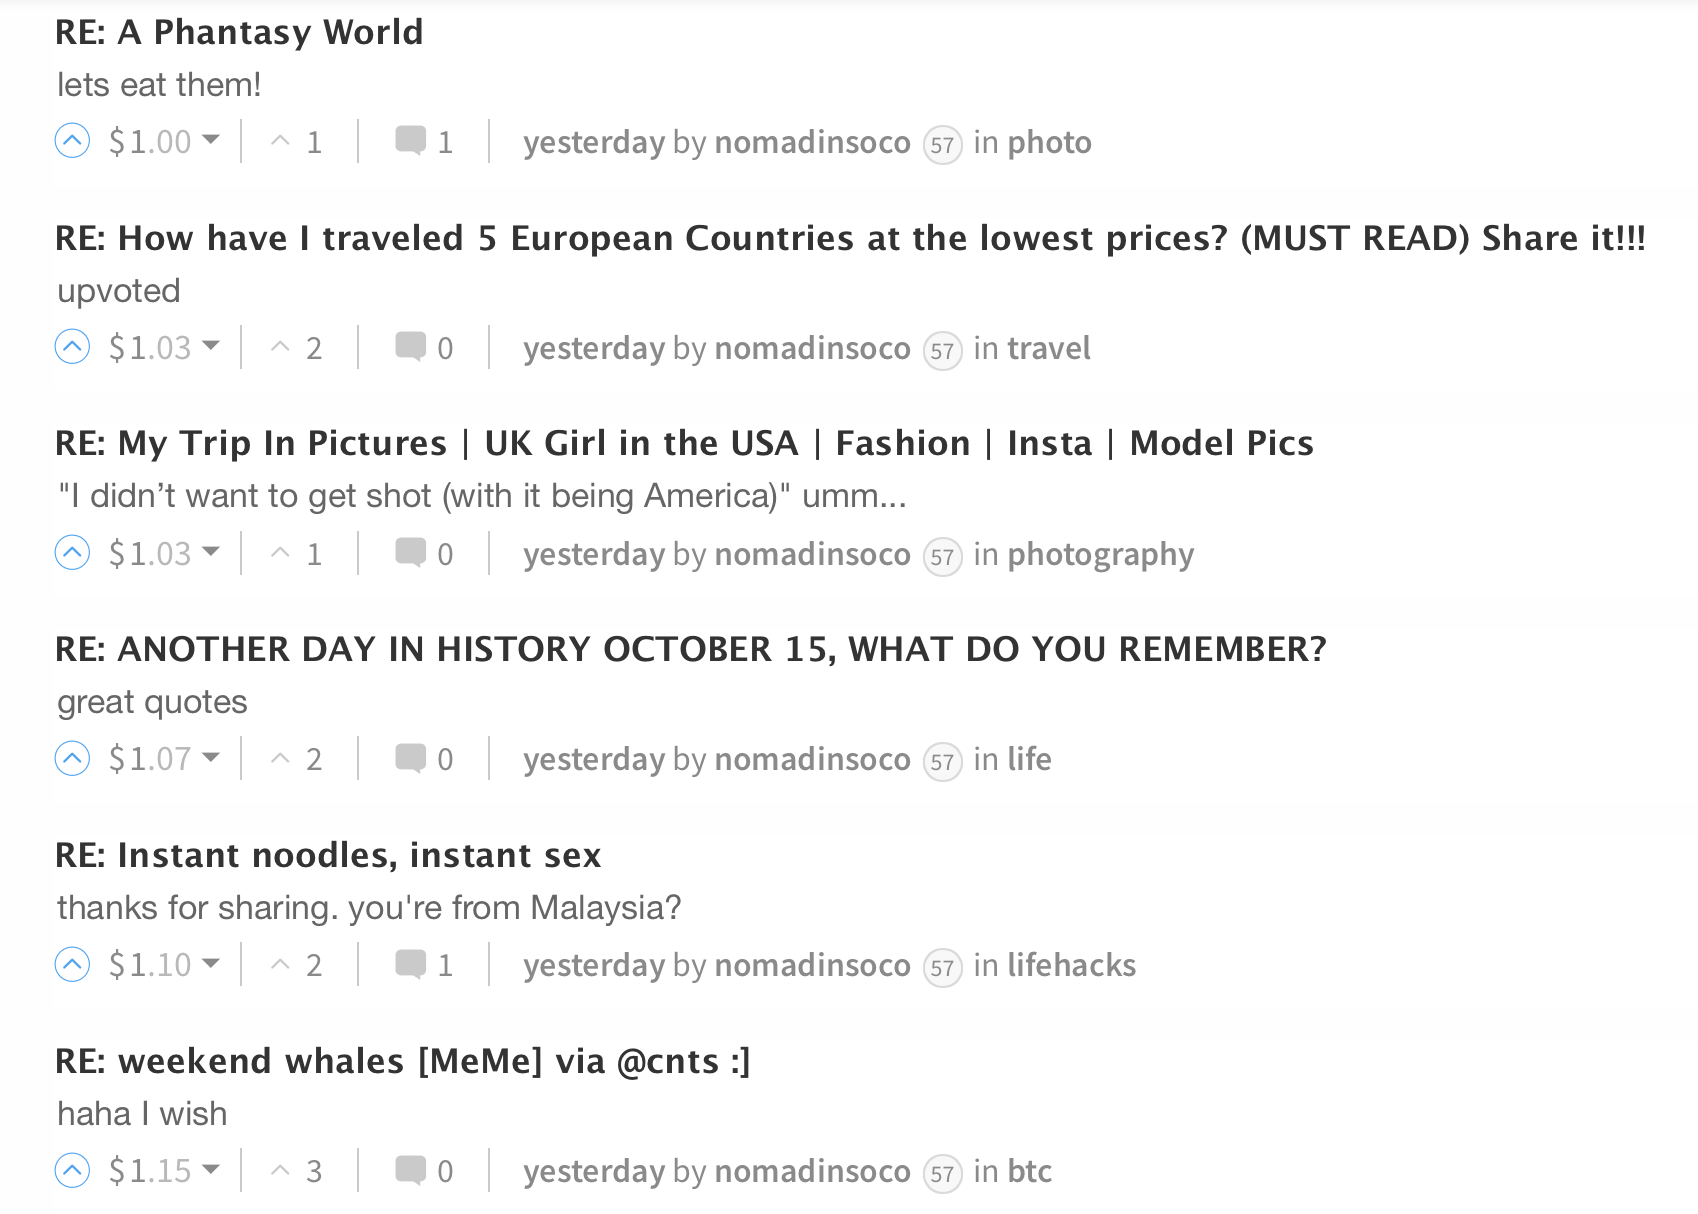Click comment bubble icon on 'upvoted' reply
Viewport: 1698px width, 1214px height.
click(x=410, y=347)
